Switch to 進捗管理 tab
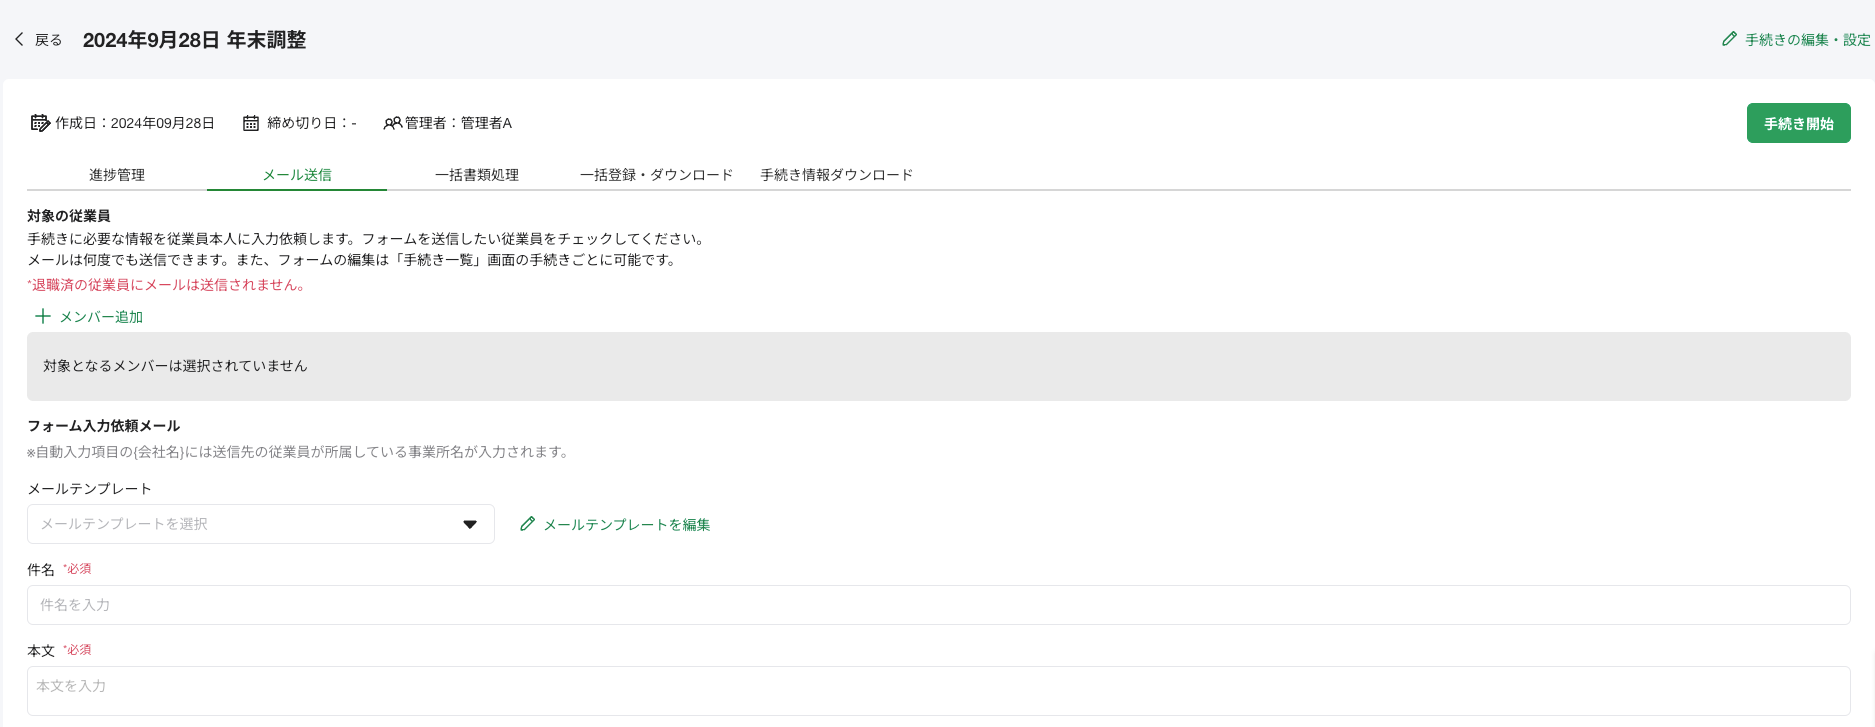The width and height of the screenshot is (1875, 727). pos(117,175)
